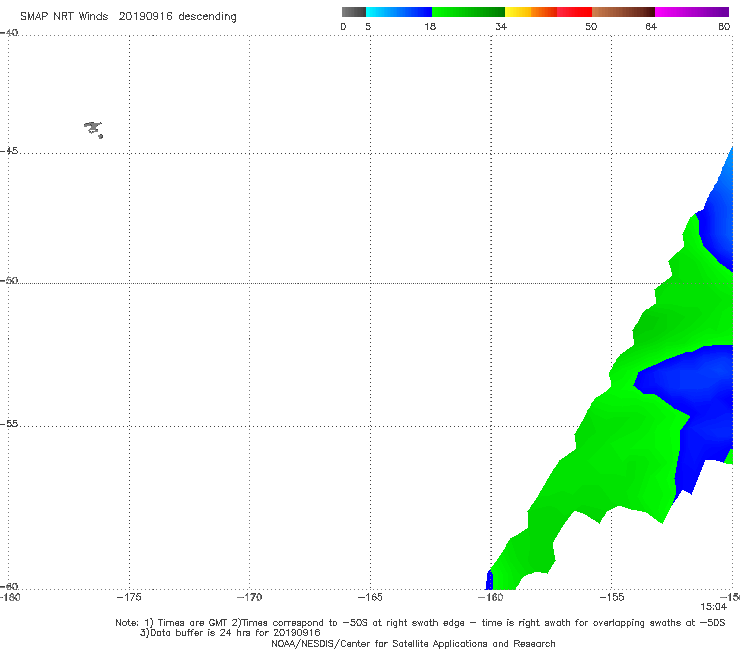Click the longitude label "-155"
This screenshot has width=740, height=650.
click(x=612, y=597)
